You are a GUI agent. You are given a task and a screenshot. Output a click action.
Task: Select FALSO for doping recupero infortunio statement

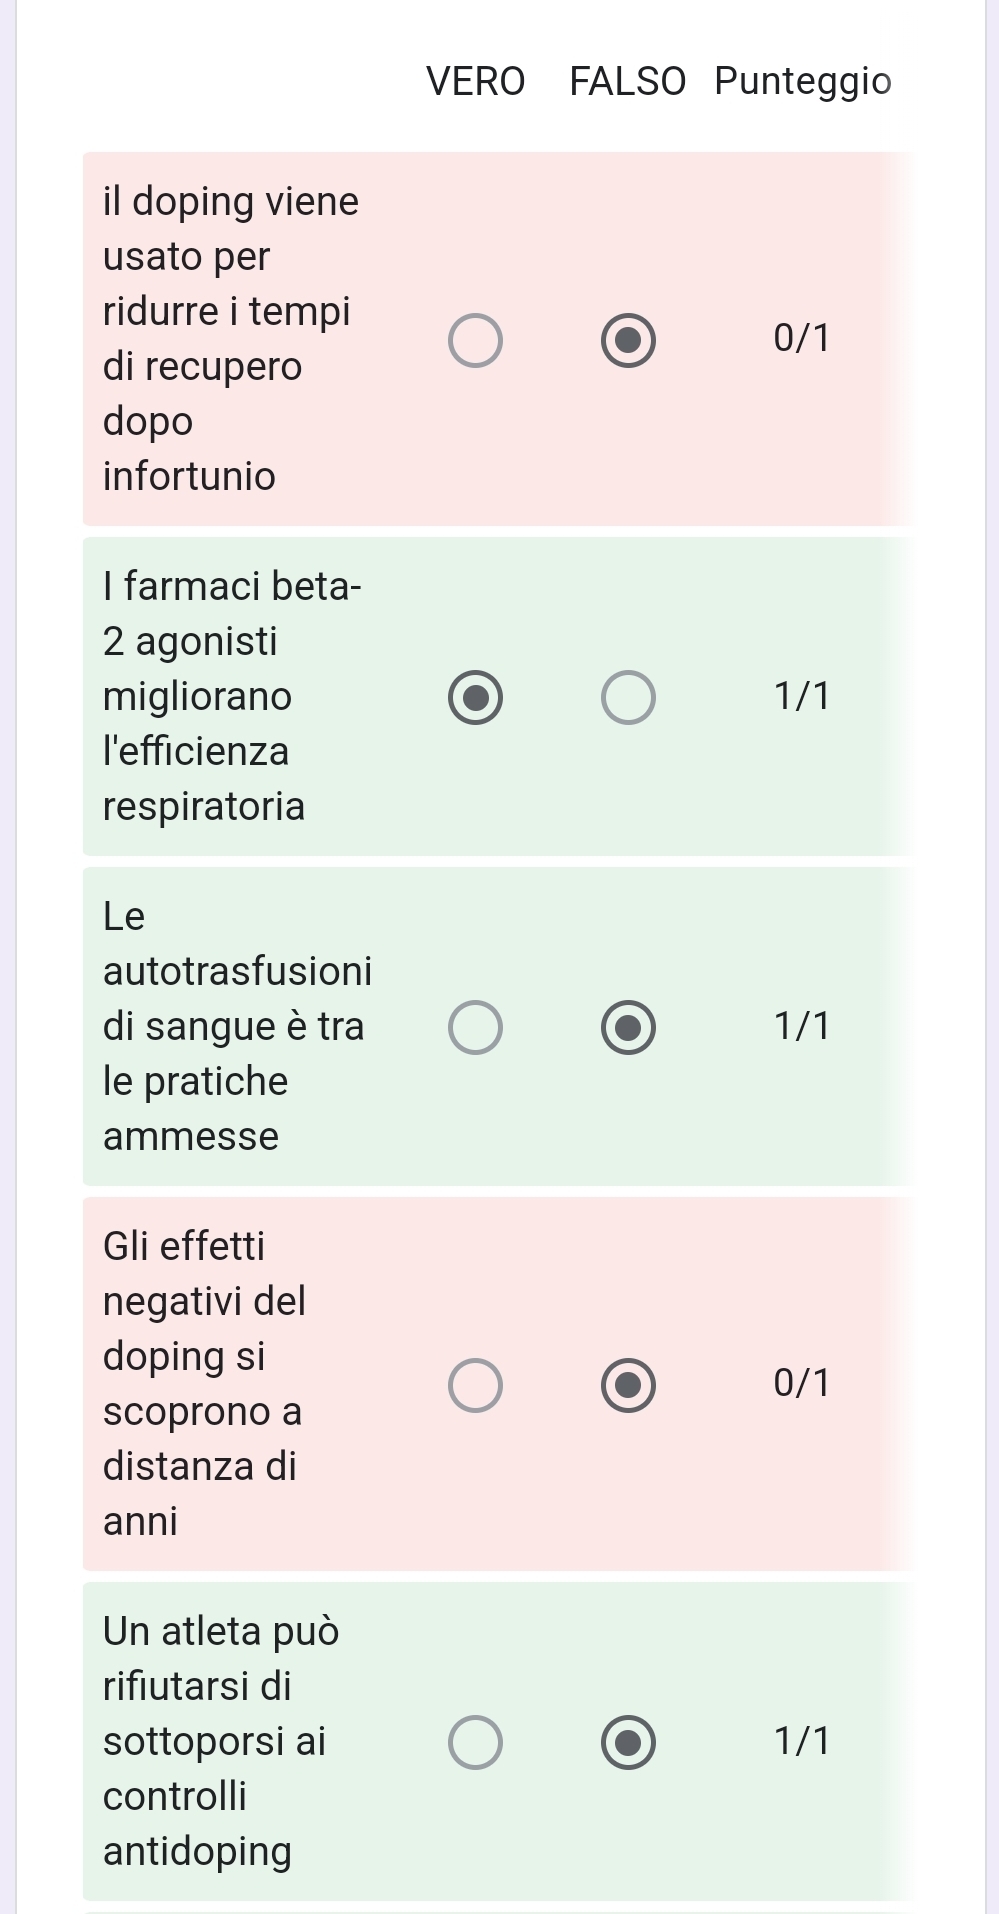point(628,340)
